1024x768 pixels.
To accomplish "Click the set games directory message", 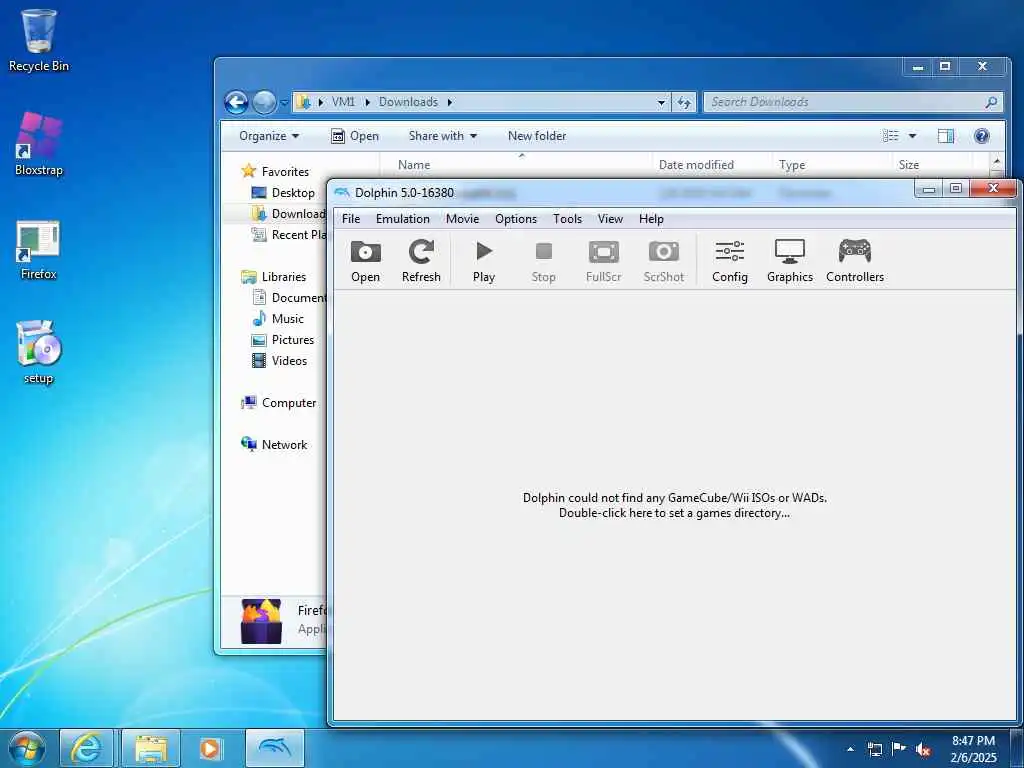I will (675, 505).
